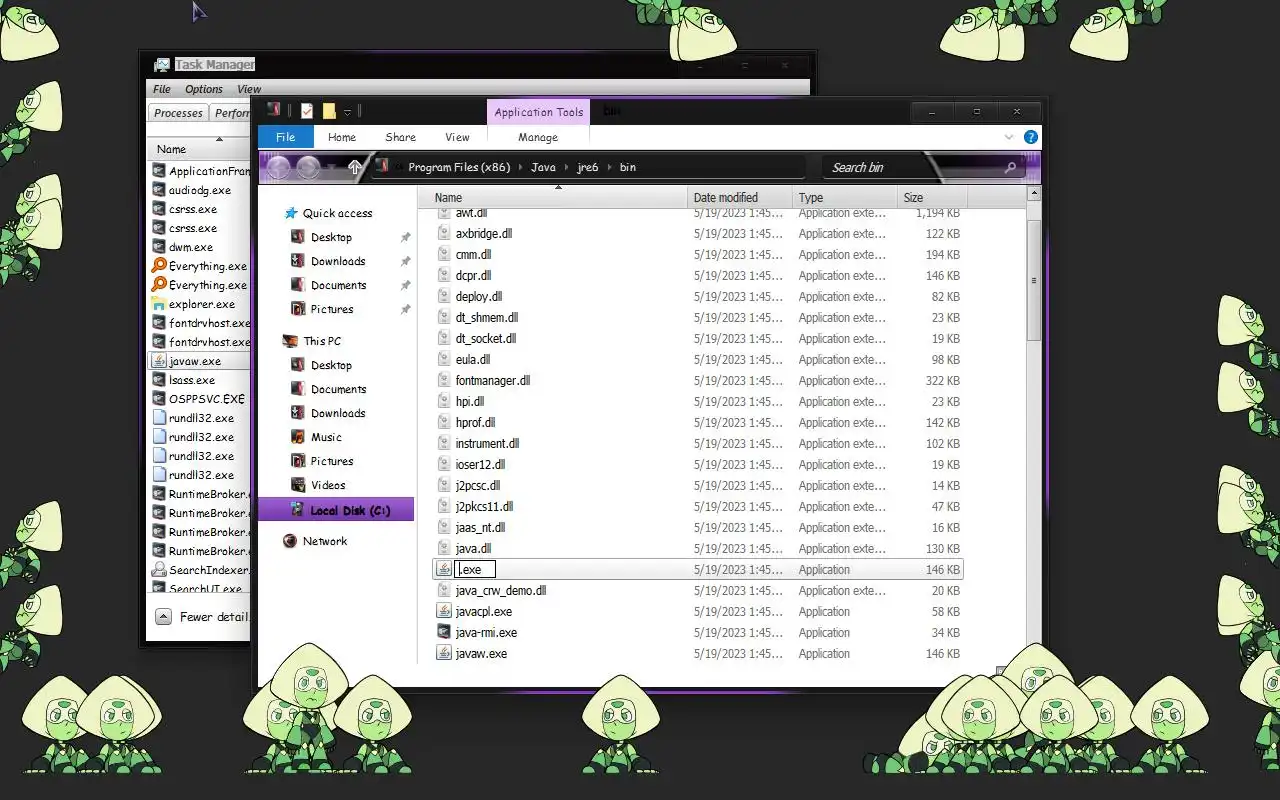Click the file list vertical scrollbar
The image size is (1280, 800).
point(1034,280)
